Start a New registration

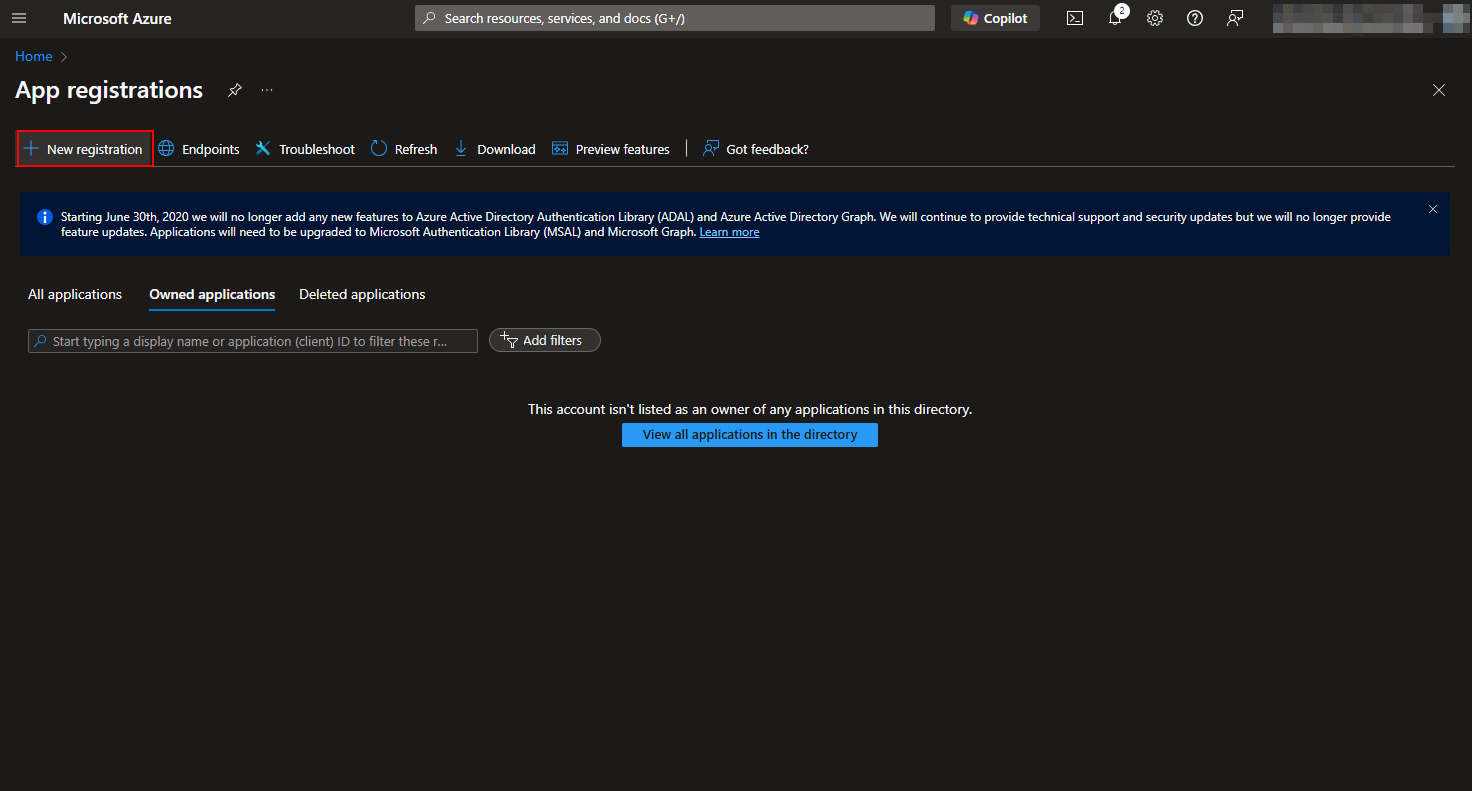point(85,149)
